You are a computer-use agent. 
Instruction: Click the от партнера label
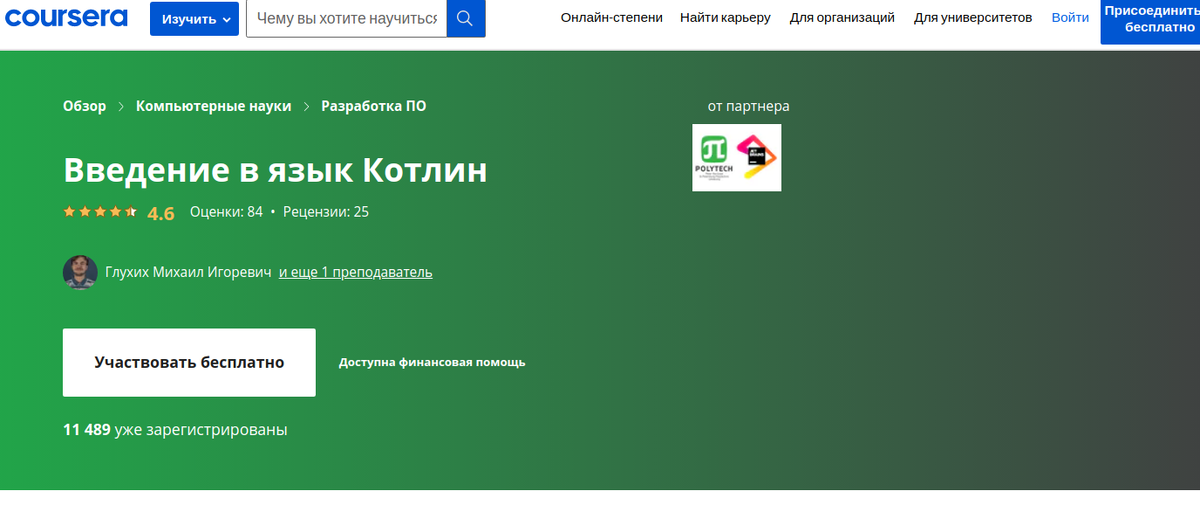click(x=749, y=106)
